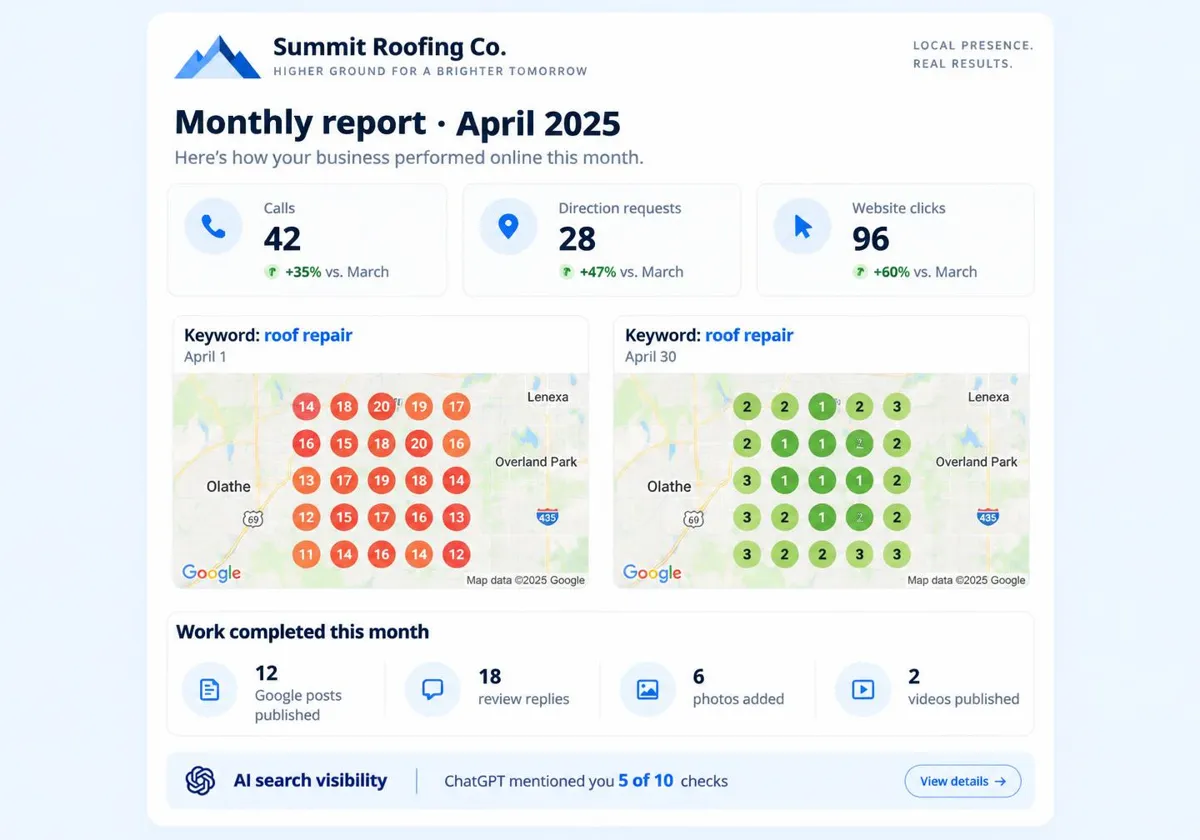Screen dimensions: 1200x840
Task: Click 'Google posts published' label
Action: pos(298,705)
